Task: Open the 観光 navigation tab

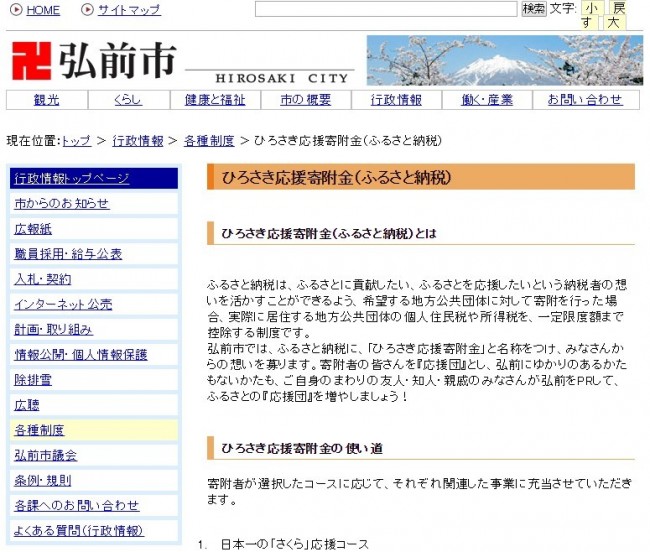Action: coord(46,100)
